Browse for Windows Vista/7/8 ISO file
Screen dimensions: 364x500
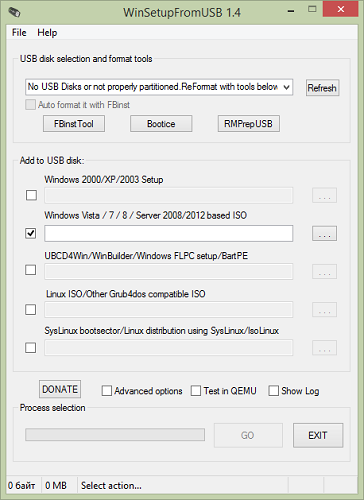point(324,233)
